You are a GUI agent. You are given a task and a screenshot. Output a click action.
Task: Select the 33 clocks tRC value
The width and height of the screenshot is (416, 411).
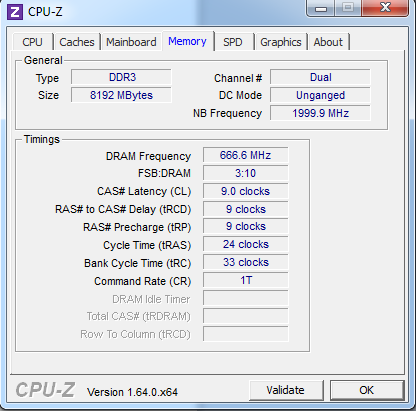246,262
